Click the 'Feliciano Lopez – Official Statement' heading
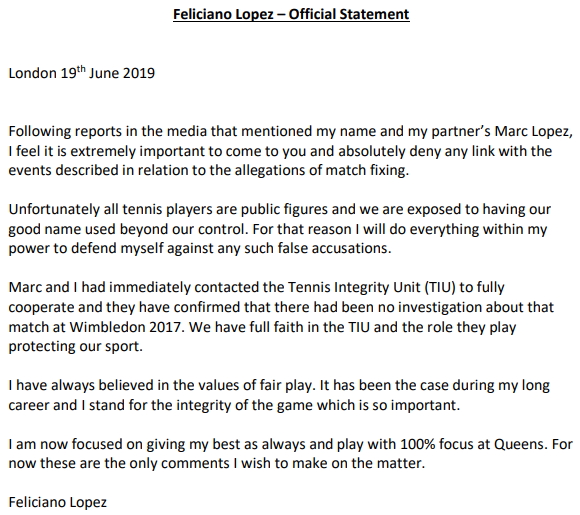 [x=291, y=14]
